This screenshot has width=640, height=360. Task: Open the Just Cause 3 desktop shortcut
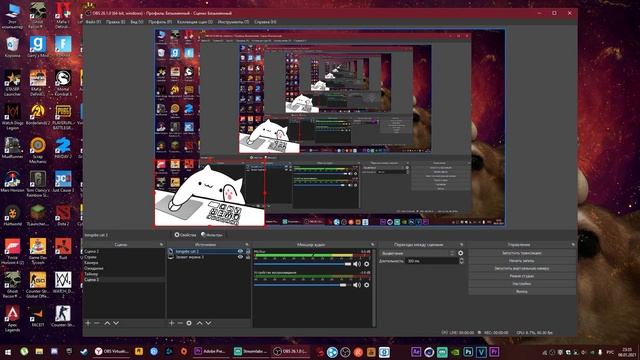pos(62,182)
